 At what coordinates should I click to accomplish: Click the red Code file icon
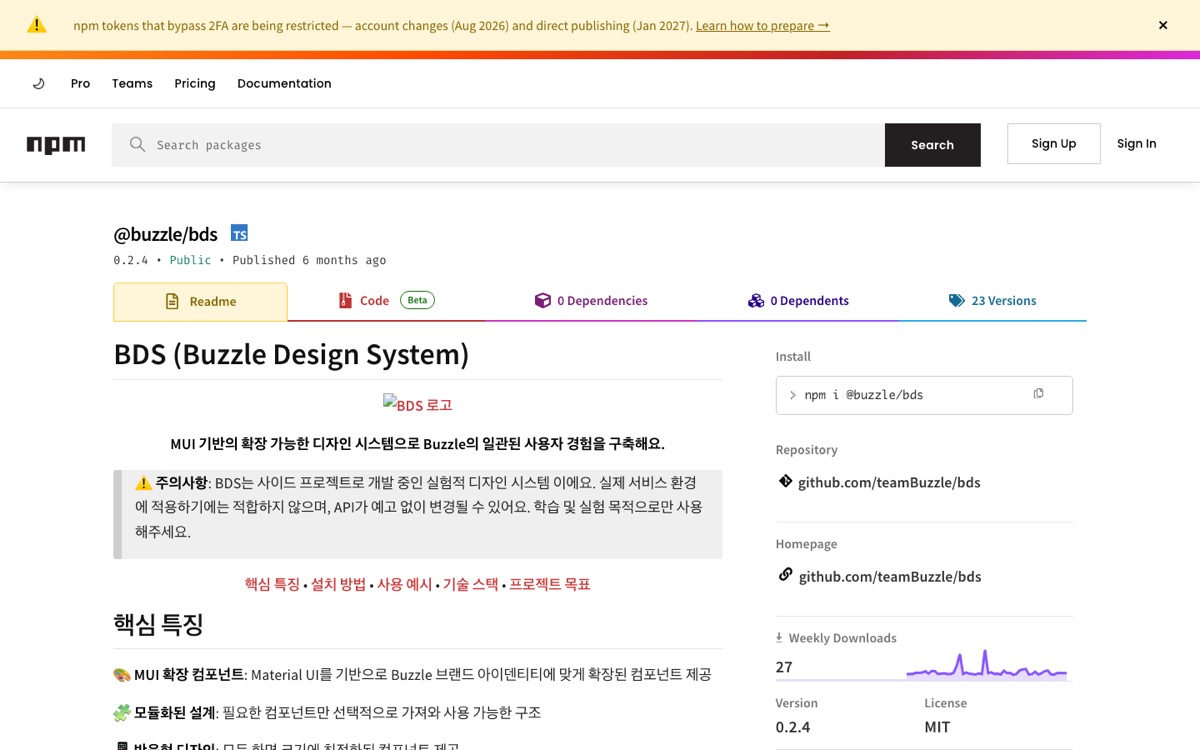[345, 300]
